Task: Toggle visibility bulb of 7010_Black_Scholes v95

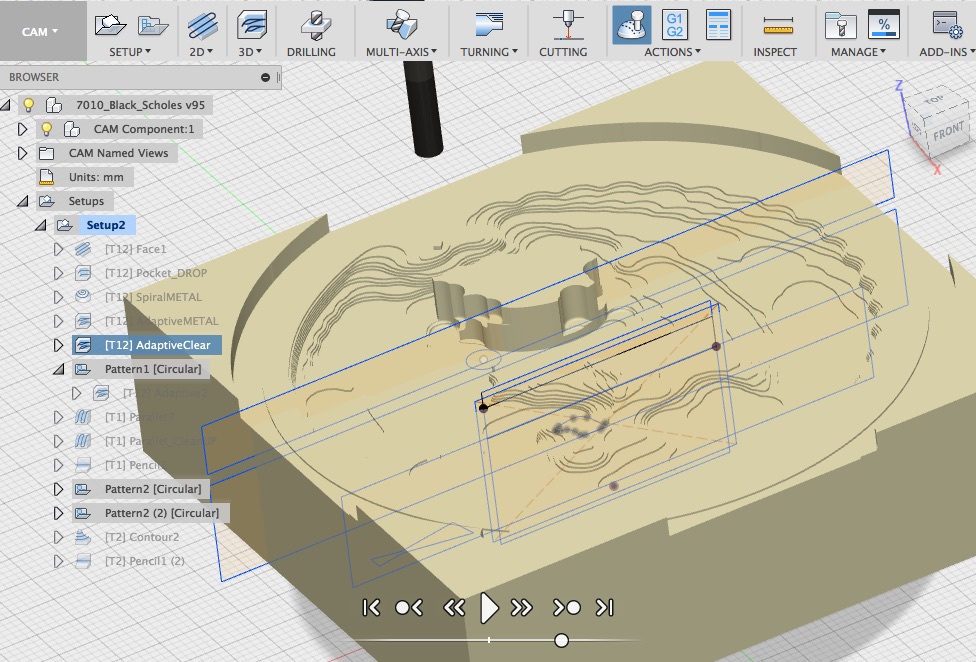Action: pyautogui.click(x=29, y=105)
